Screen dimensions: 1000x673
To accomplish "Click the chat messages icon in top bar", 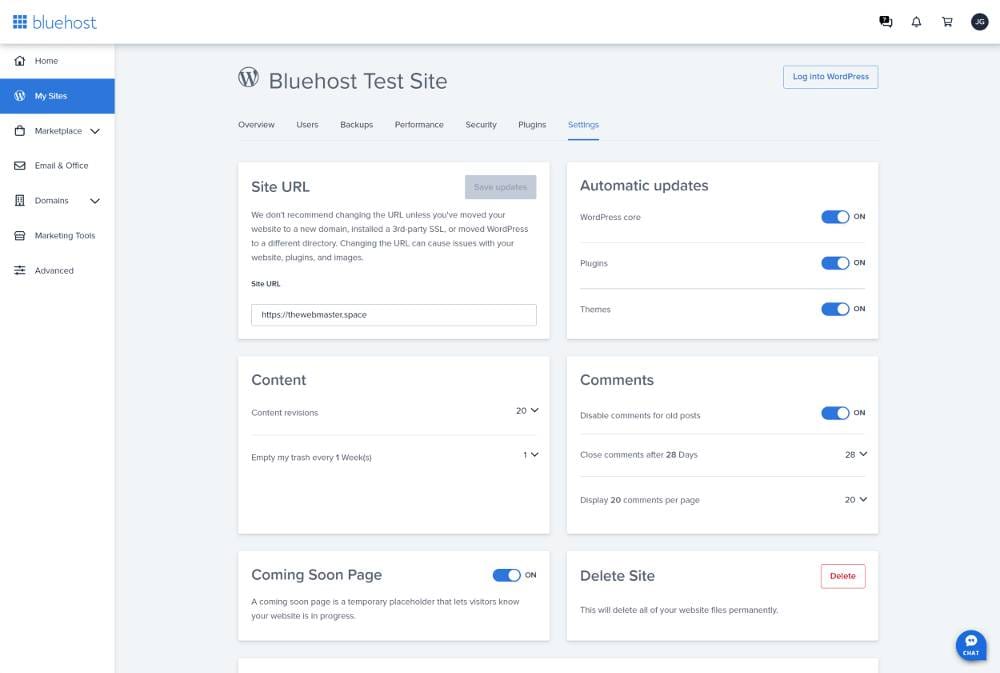I will pyautogui.click(x=885, y=20).
